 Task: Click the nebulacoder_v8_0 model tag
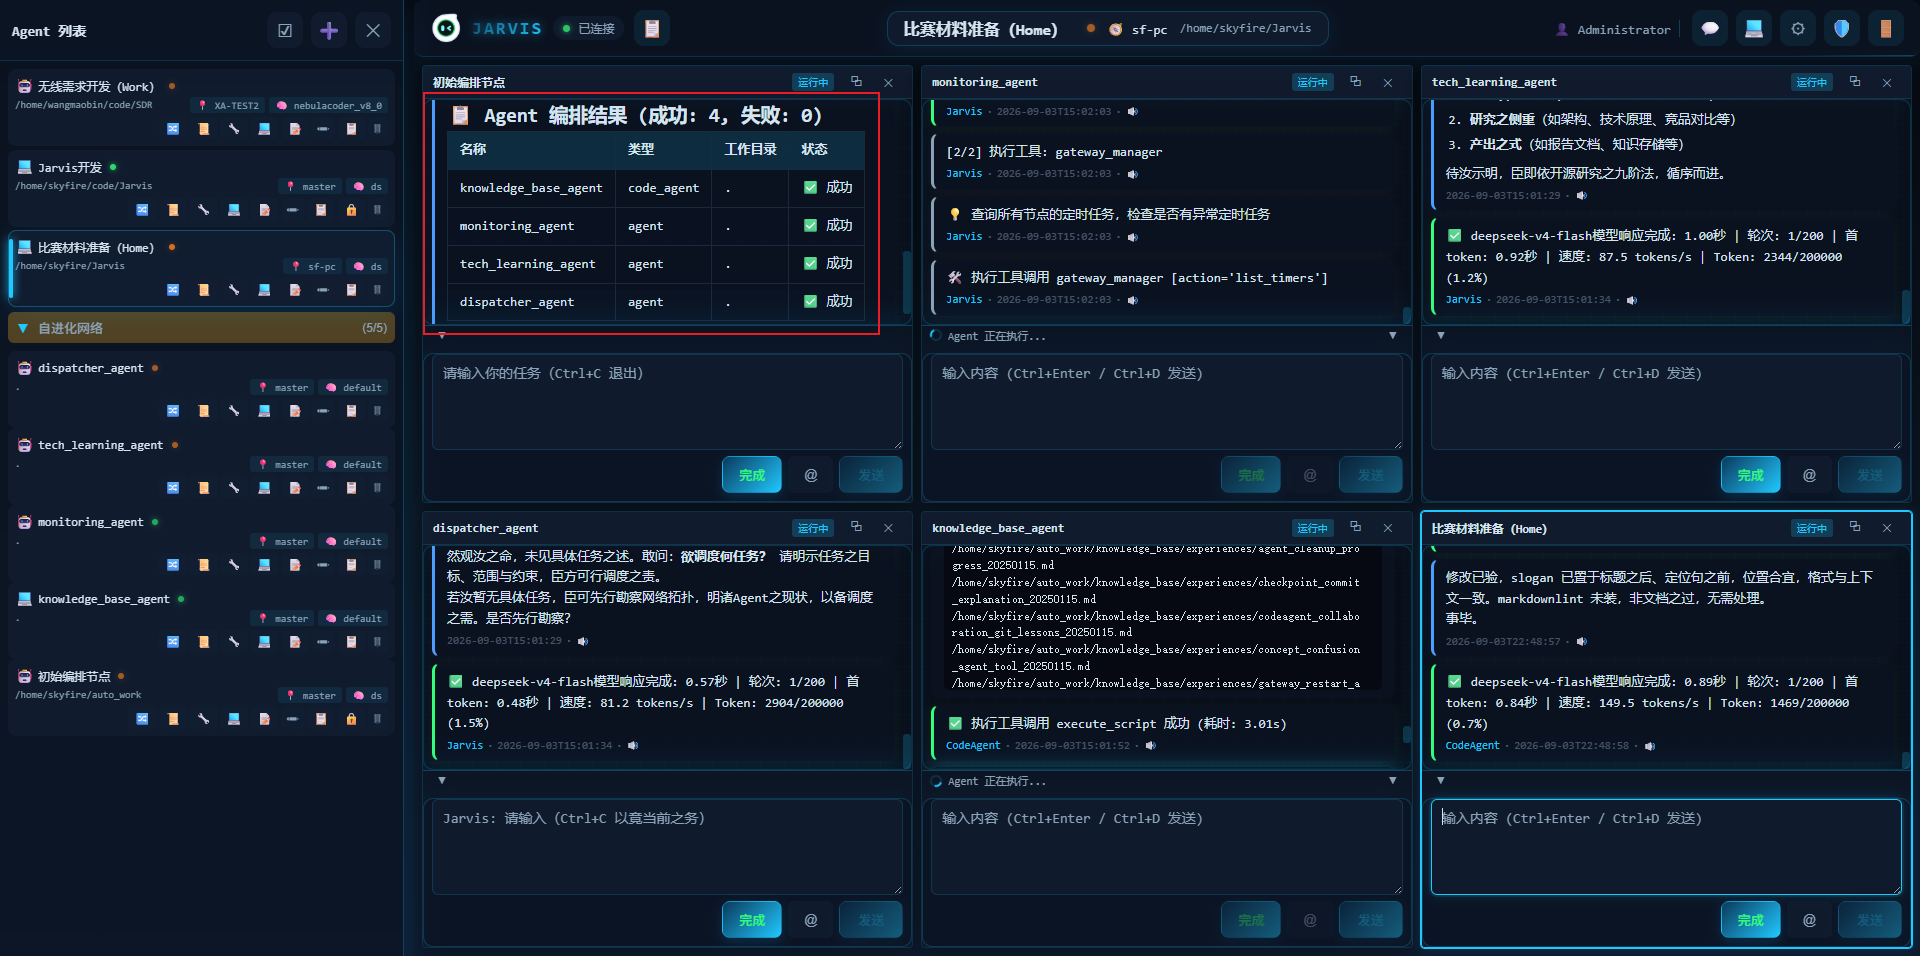pos(329,105)
